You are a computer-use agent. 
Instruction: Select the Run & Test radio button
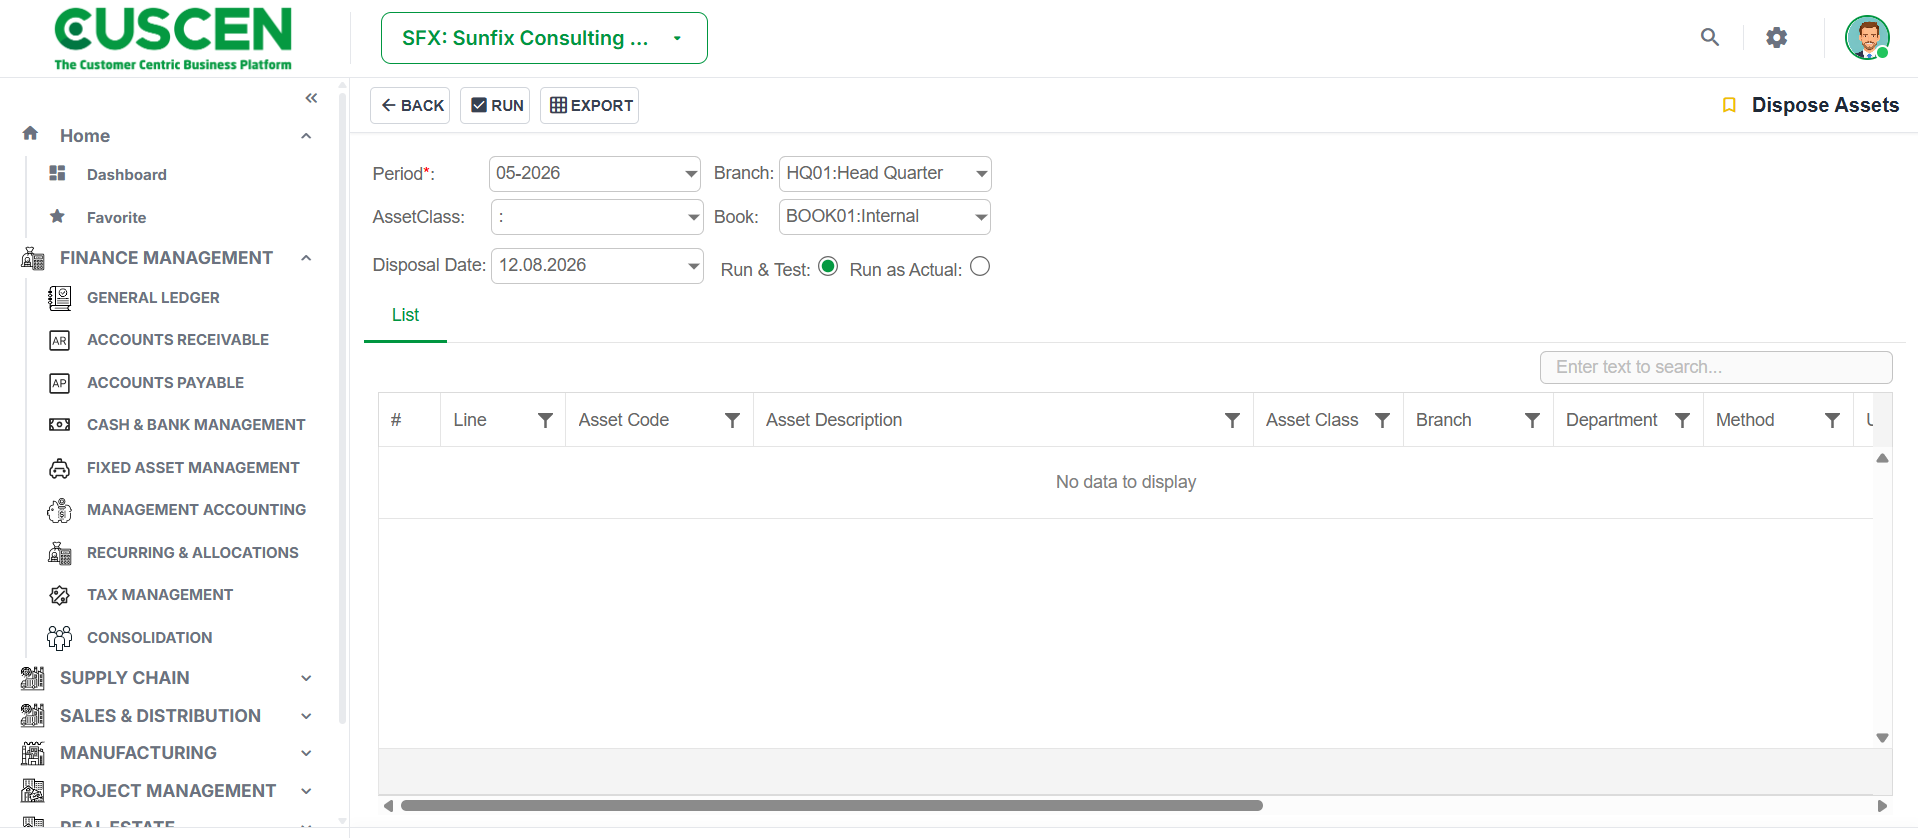[x=828, y=266]
